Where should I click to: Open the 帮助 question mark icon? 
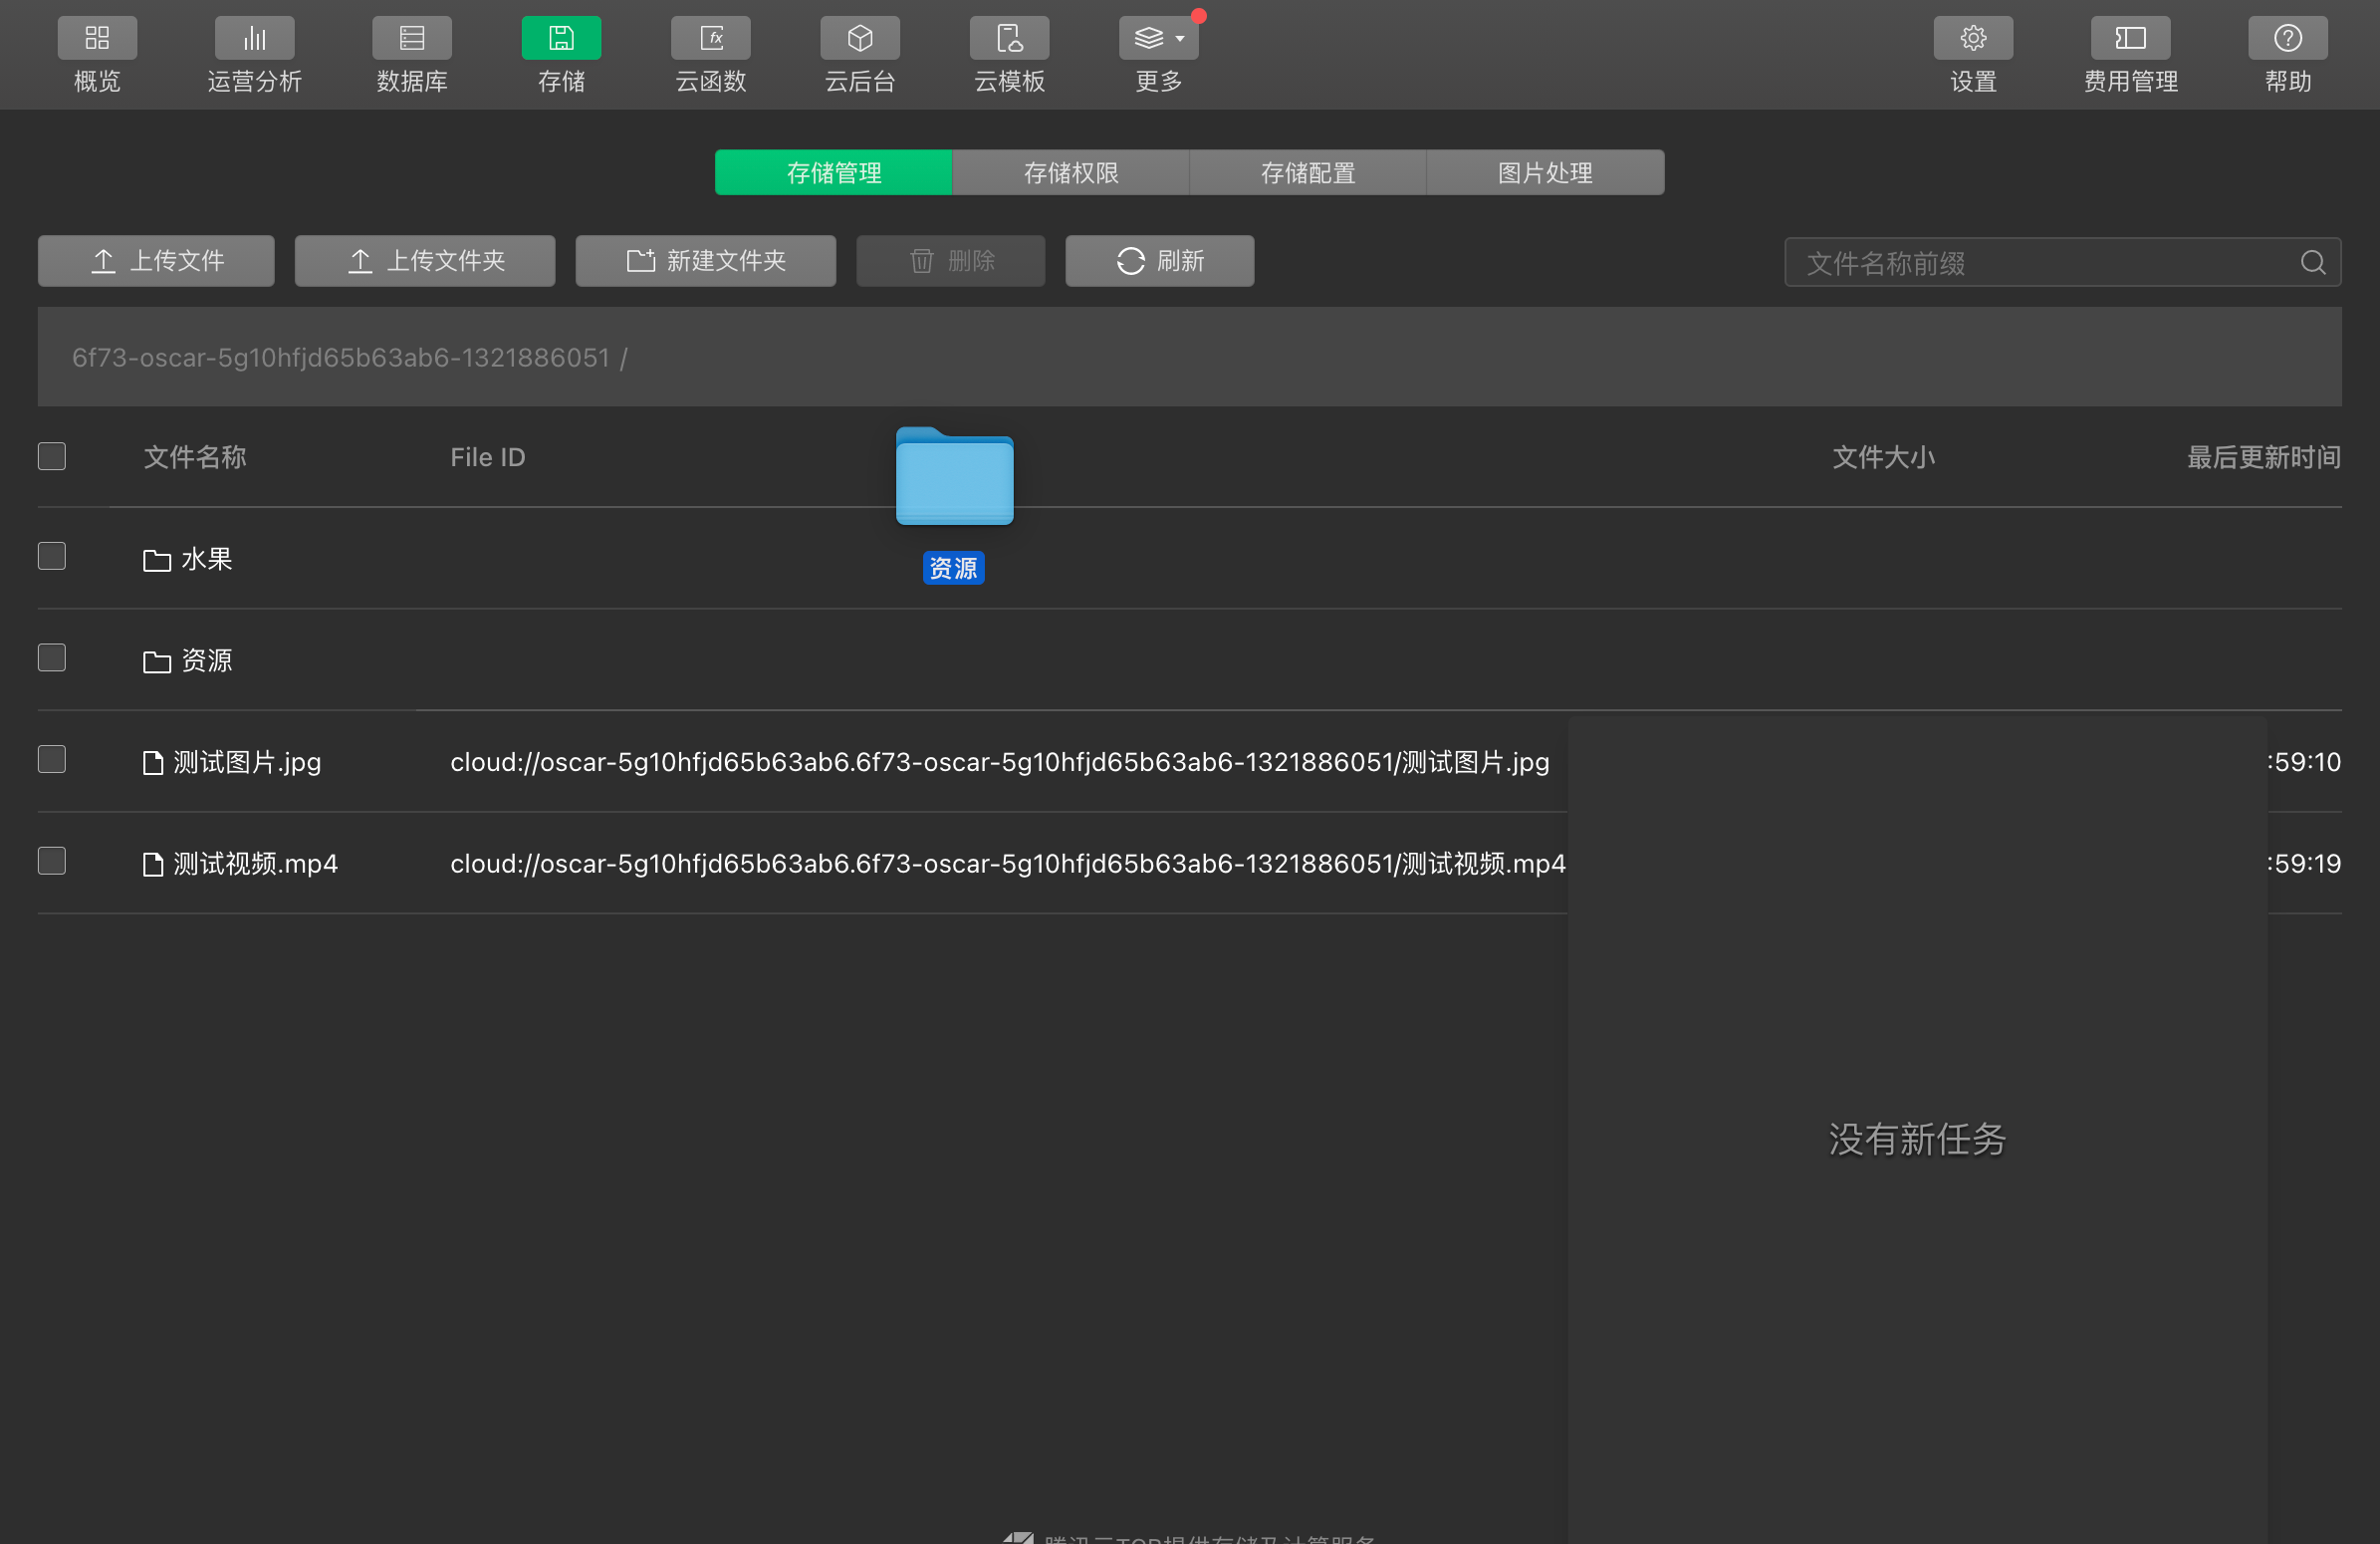[x=2287, y=39]
